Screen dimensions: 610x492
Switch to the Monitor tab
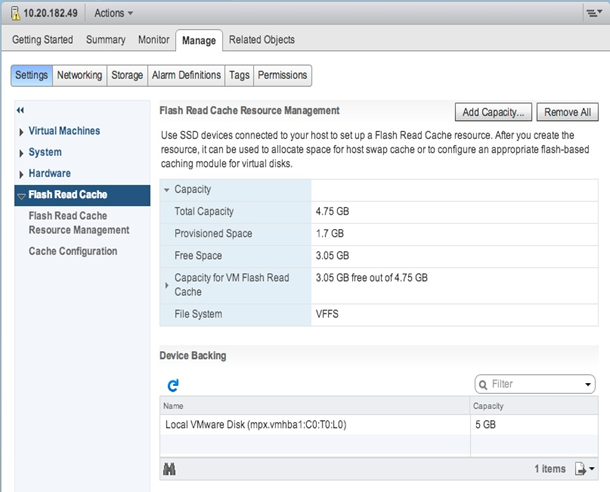point(154,40)
